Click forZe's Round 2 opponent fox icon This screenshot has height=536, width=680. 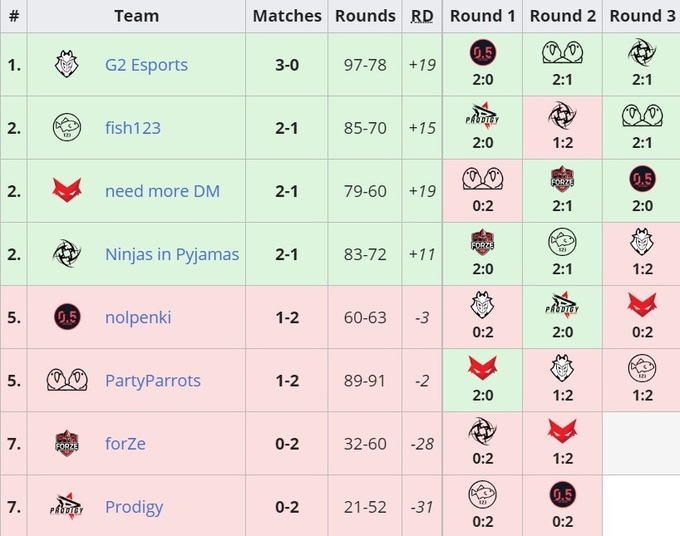[x=563, y=430]
